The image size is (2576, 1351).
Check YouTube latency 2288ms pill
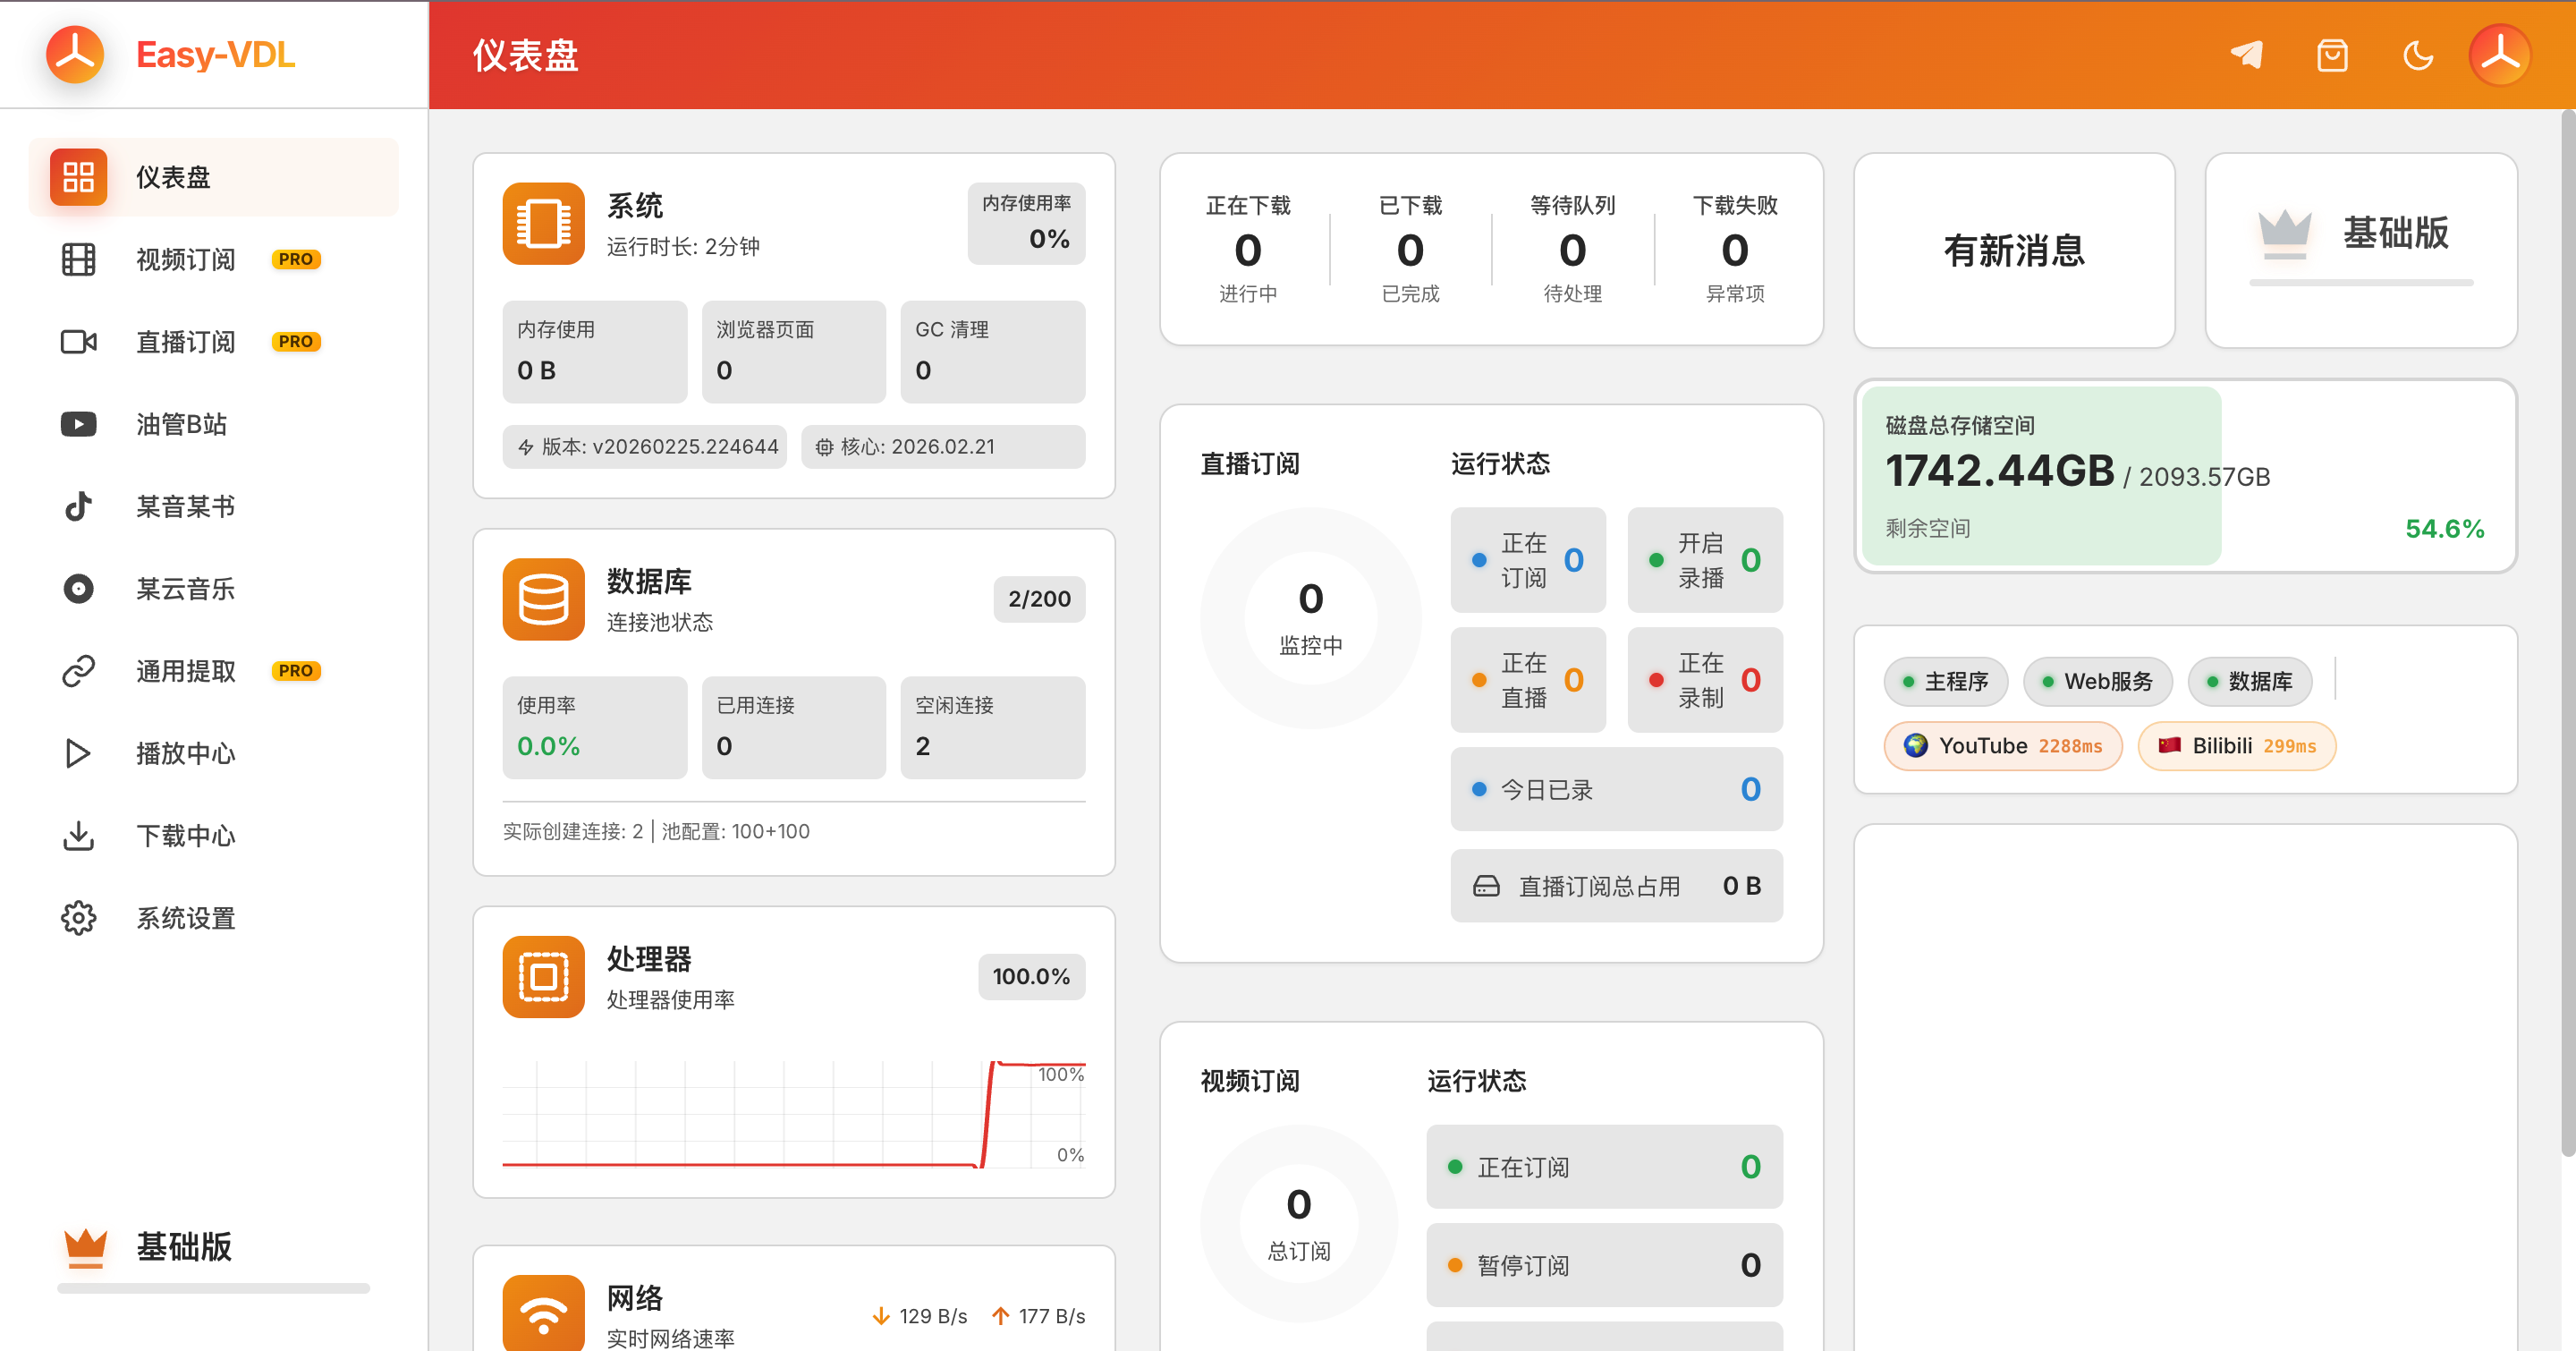point(2002,745)
